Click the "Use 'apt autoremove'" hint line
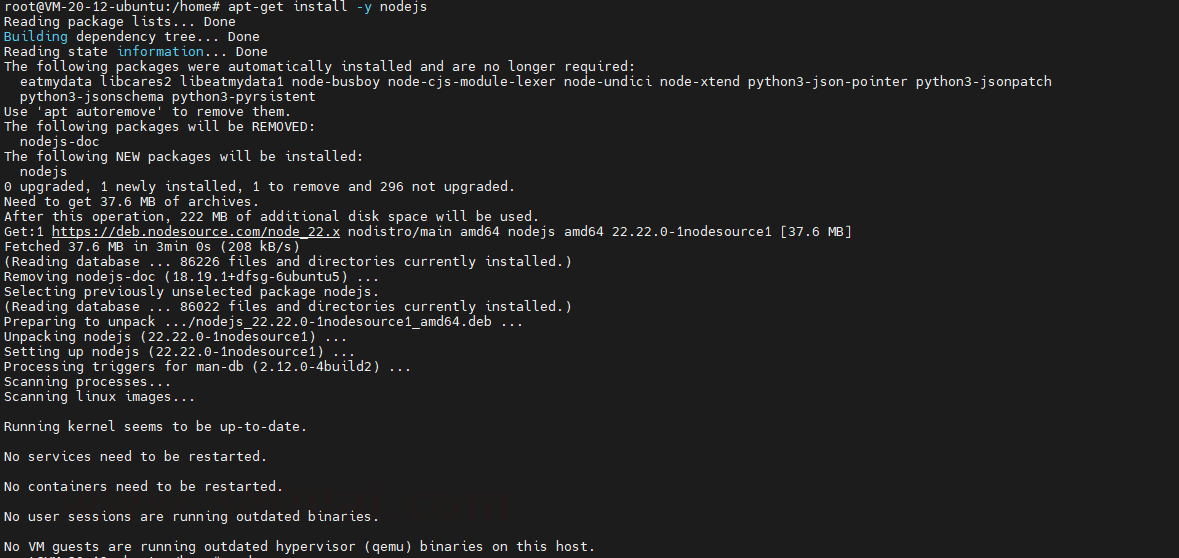The image size is (1179, 558). click(x=147, y=112)
